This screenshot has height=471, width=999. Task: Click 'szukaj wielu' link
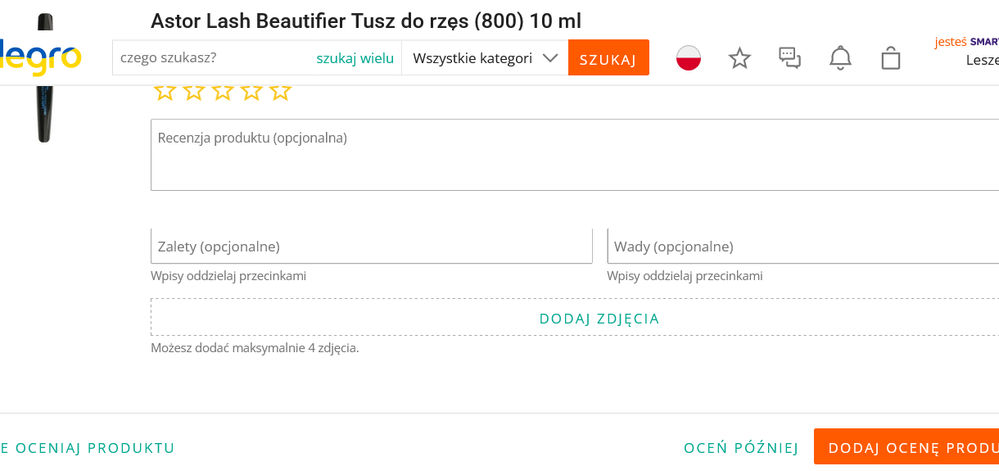pyautogui.click(x=355, y=58)
